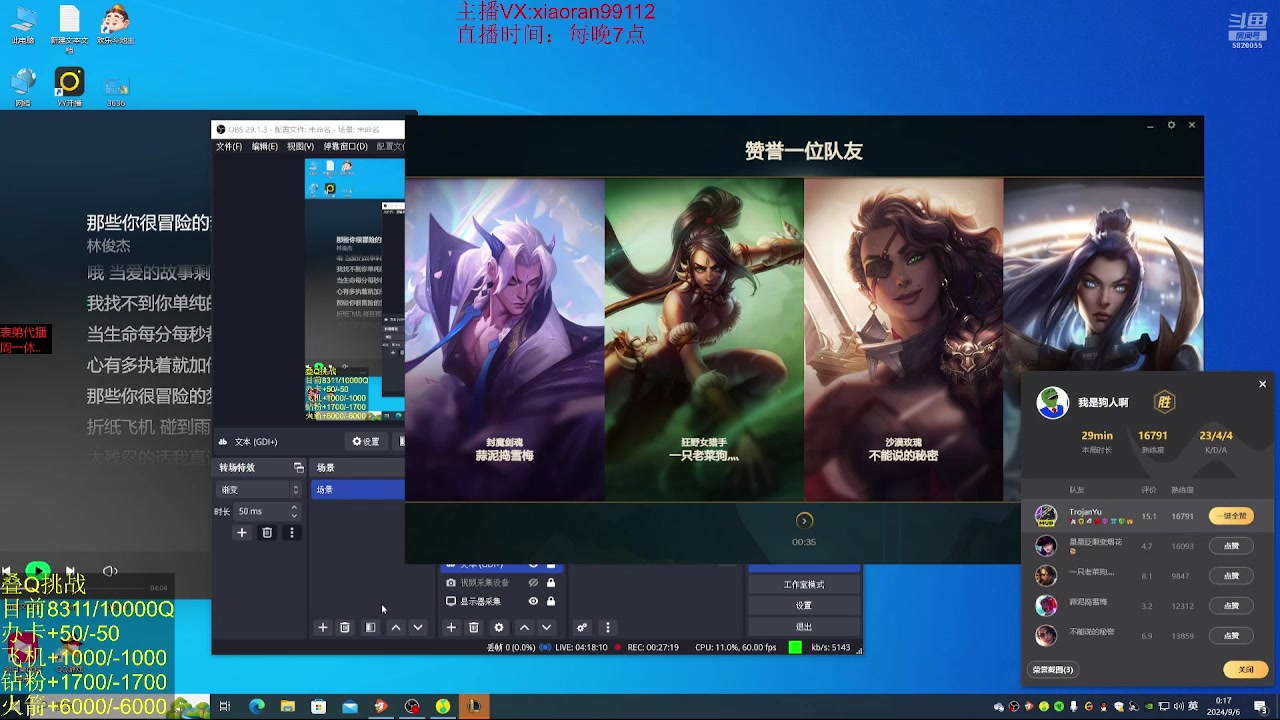Image resolution: width=1280 pixels, height=720 pixels.
Task: Open Mail app from taskbar
Action: [349, 706]
